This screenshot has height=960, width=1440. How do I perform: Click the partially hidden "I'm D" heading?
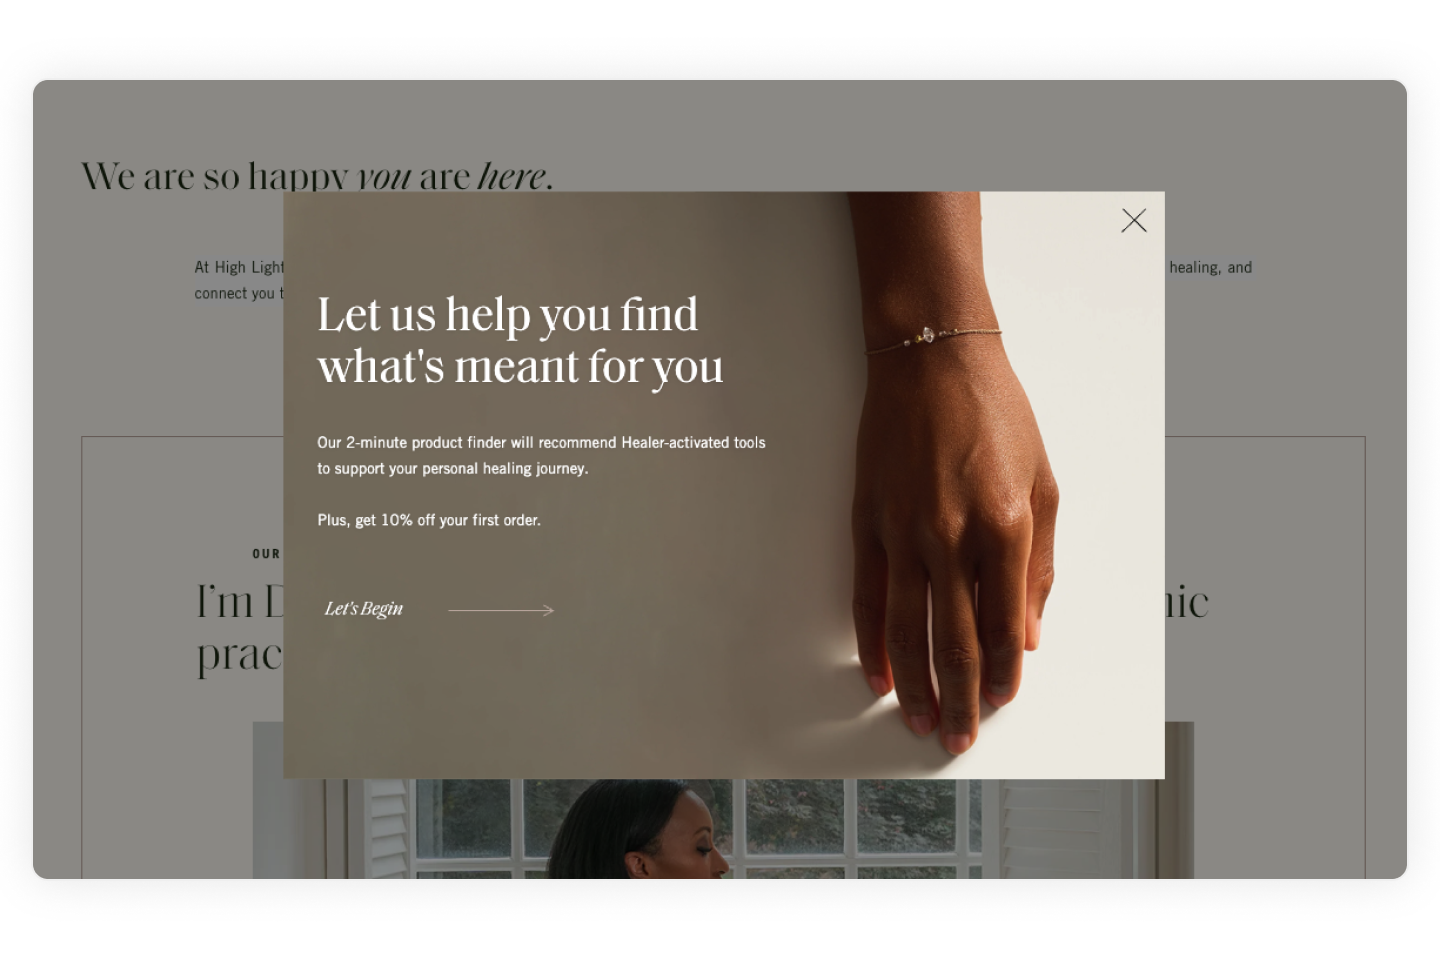click(240, 602)
